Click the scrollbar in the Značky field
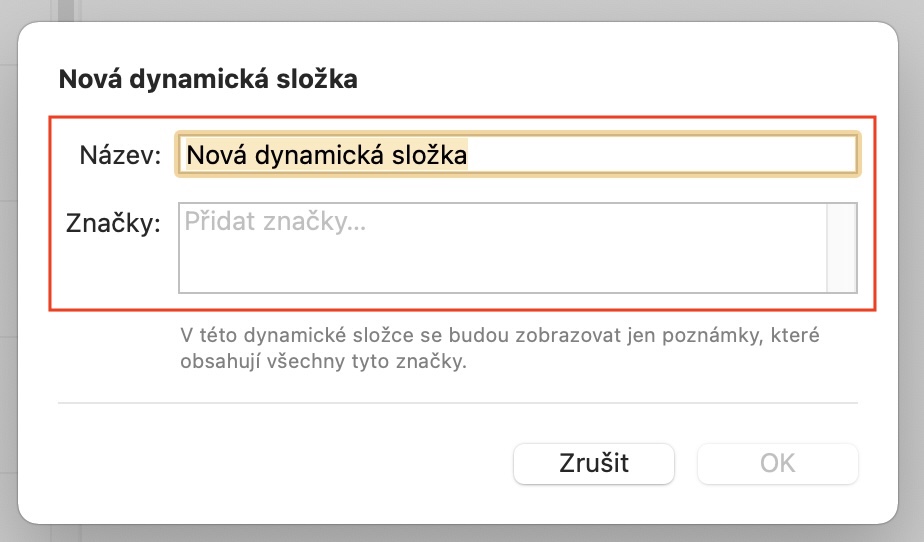Viewport: 924px width, 542px height. pos(842,248)
